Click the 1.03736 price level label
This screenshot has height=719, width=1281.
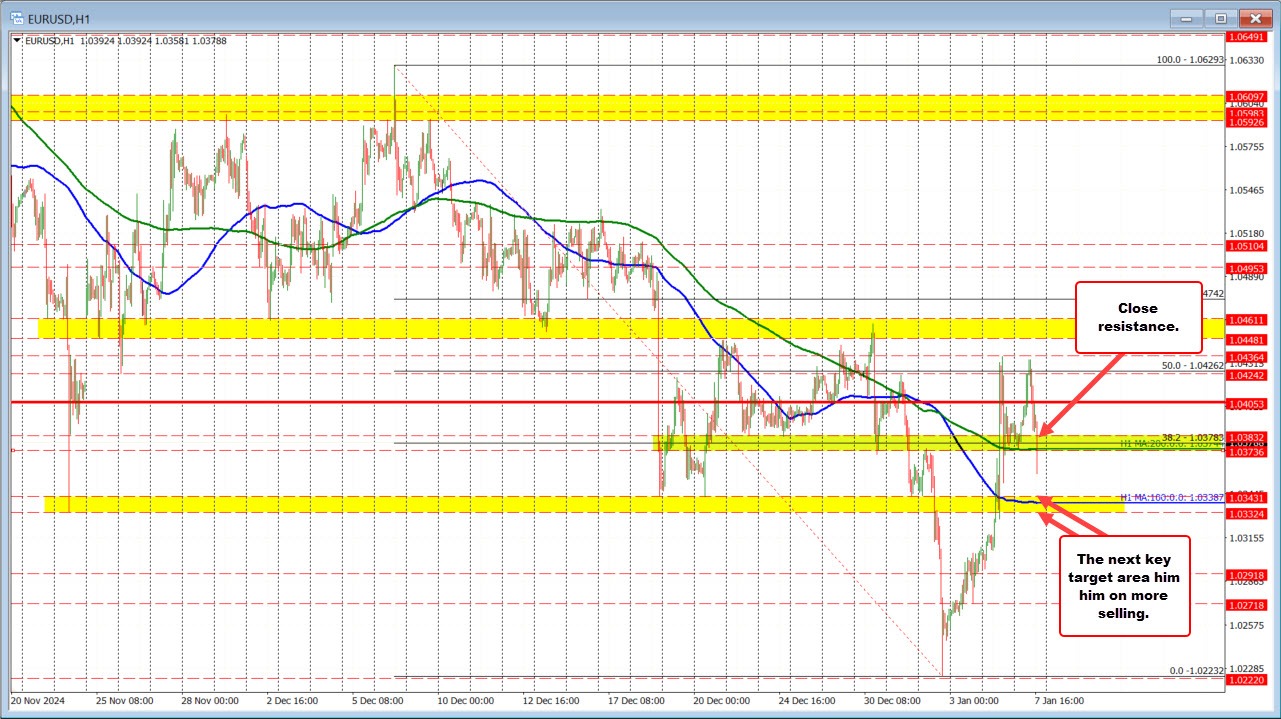[1248, 452]
